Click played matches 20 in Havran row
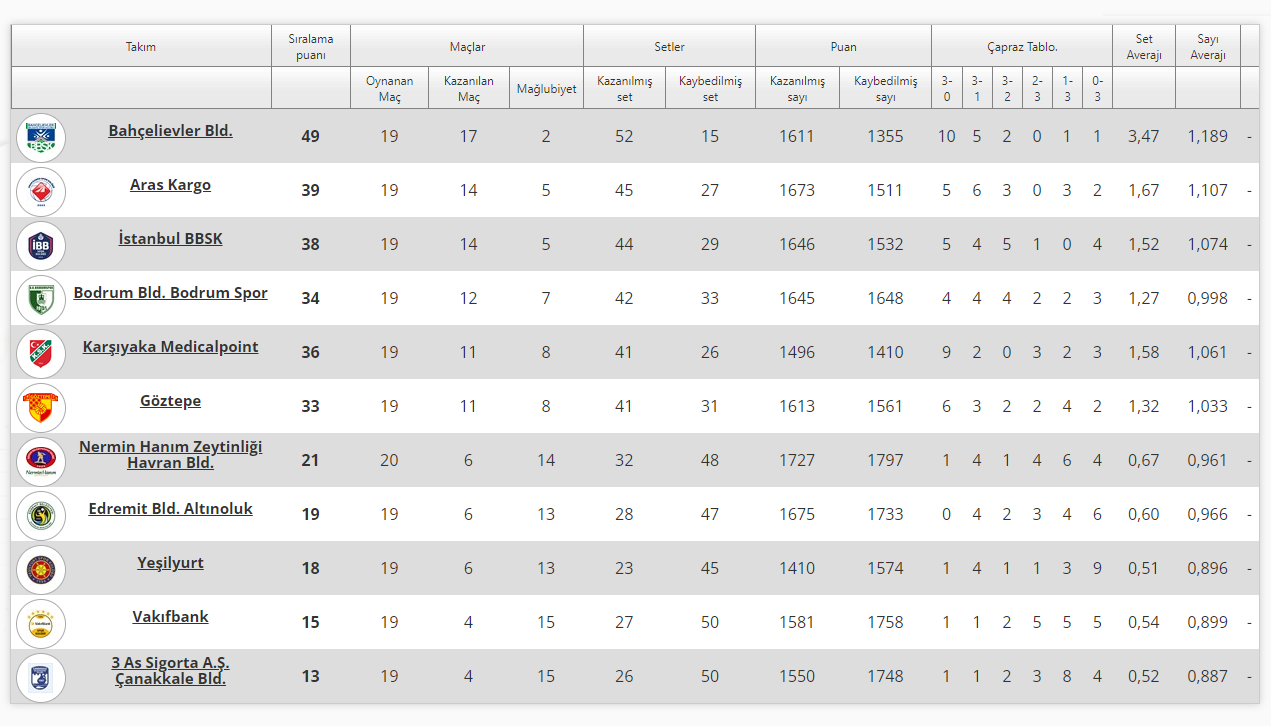Screen dimensions: 1271x726 pos(389,460)
